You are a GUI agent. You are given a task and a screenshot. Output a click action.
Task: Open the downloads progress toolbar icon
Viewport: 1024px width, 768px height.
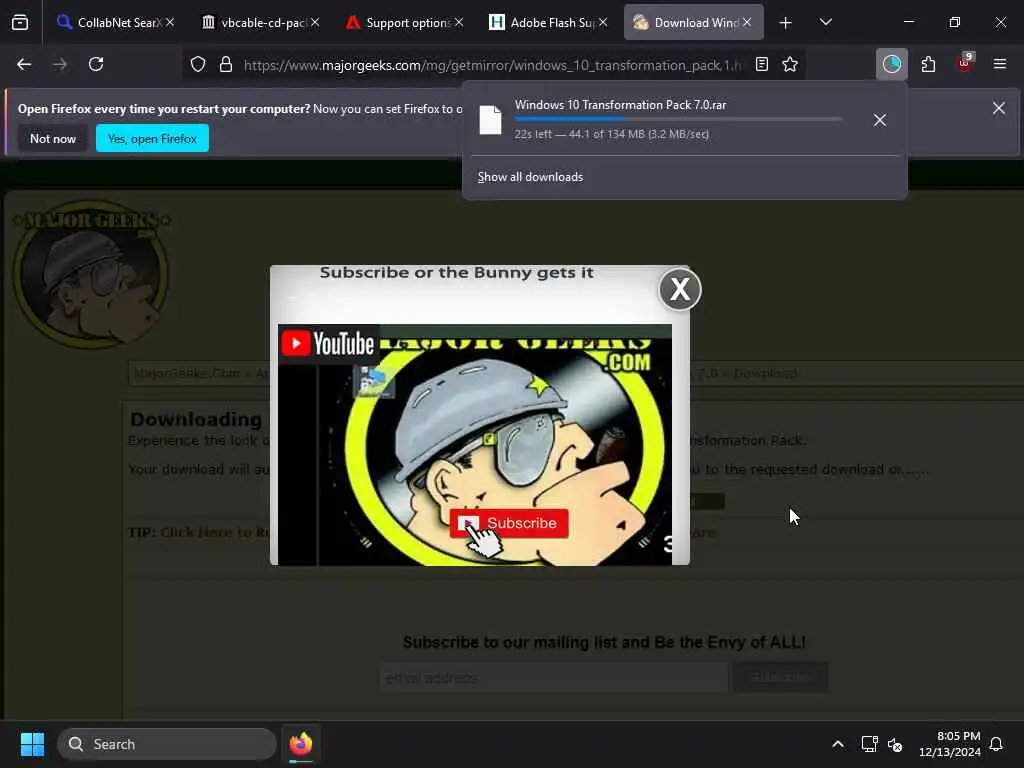tap(891, 64)
